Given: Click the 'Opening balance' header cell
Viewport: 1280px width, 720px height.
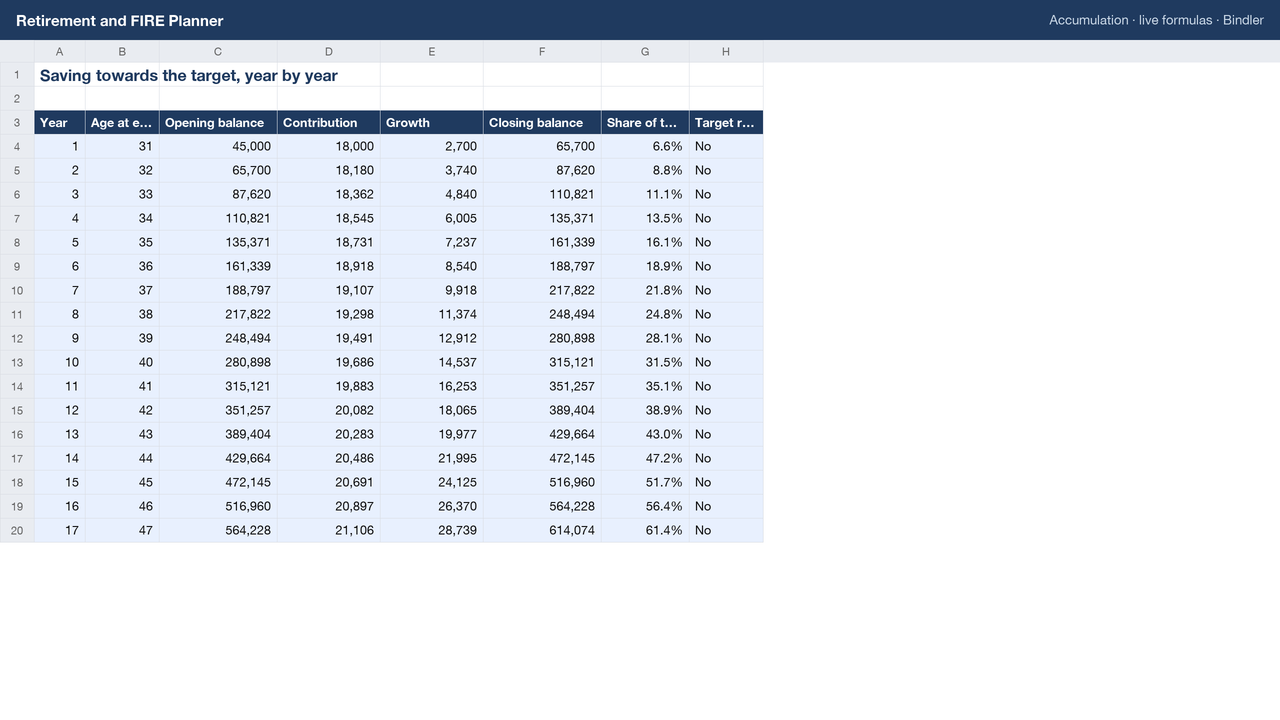Looking at the screenshot, I should pos(218,123).
